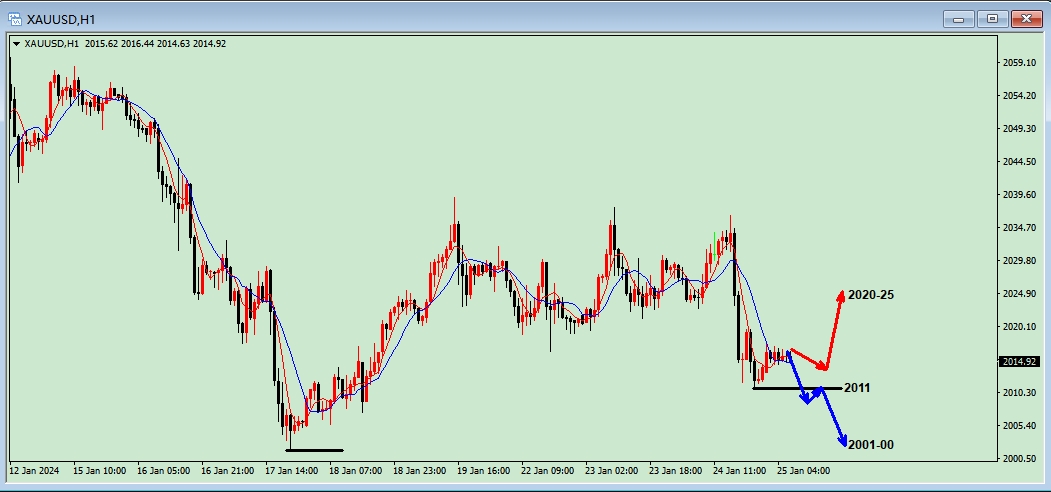
Task: Click the 23 Jan 02:00 time label
Action: tap(612, 471)
